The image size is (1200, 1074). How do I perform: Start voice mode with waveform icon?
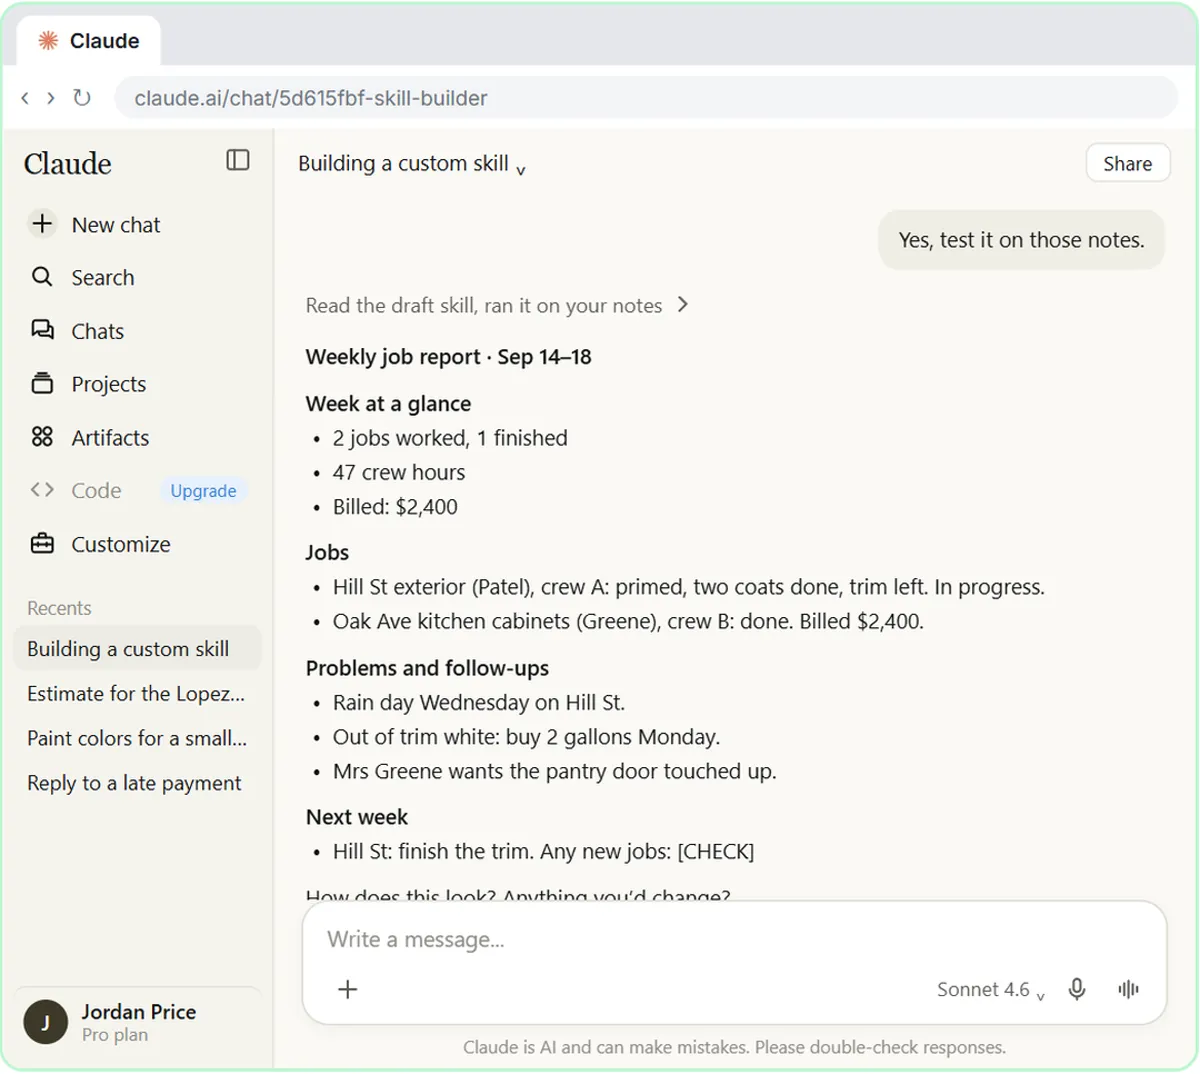pos(1129,989)
